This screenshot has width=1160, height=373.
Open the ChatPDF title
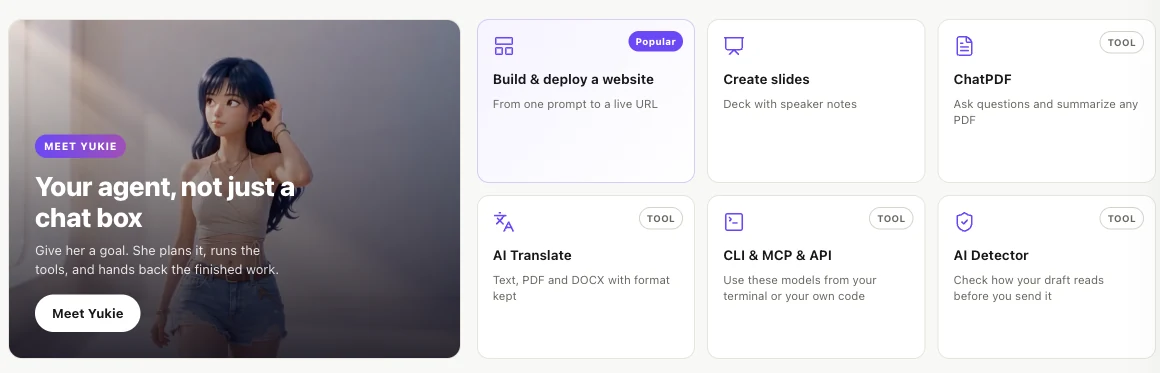[x=982, y=79]
